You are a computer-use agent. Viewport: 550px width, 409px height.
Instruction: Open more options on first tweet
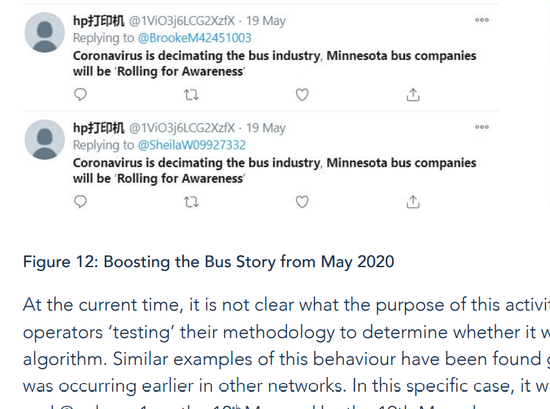click(x=482, y=20)
